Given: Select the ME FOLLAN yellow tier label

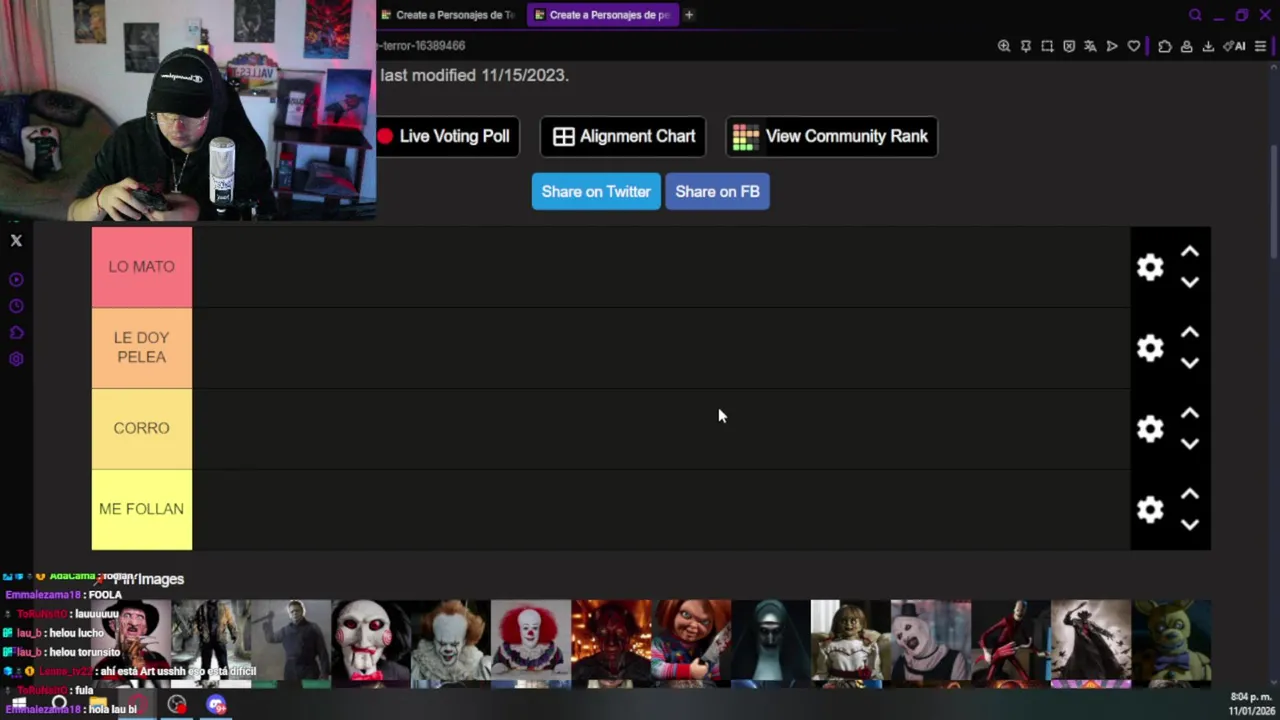Looking at the screenshot, I should coord(142,510).
